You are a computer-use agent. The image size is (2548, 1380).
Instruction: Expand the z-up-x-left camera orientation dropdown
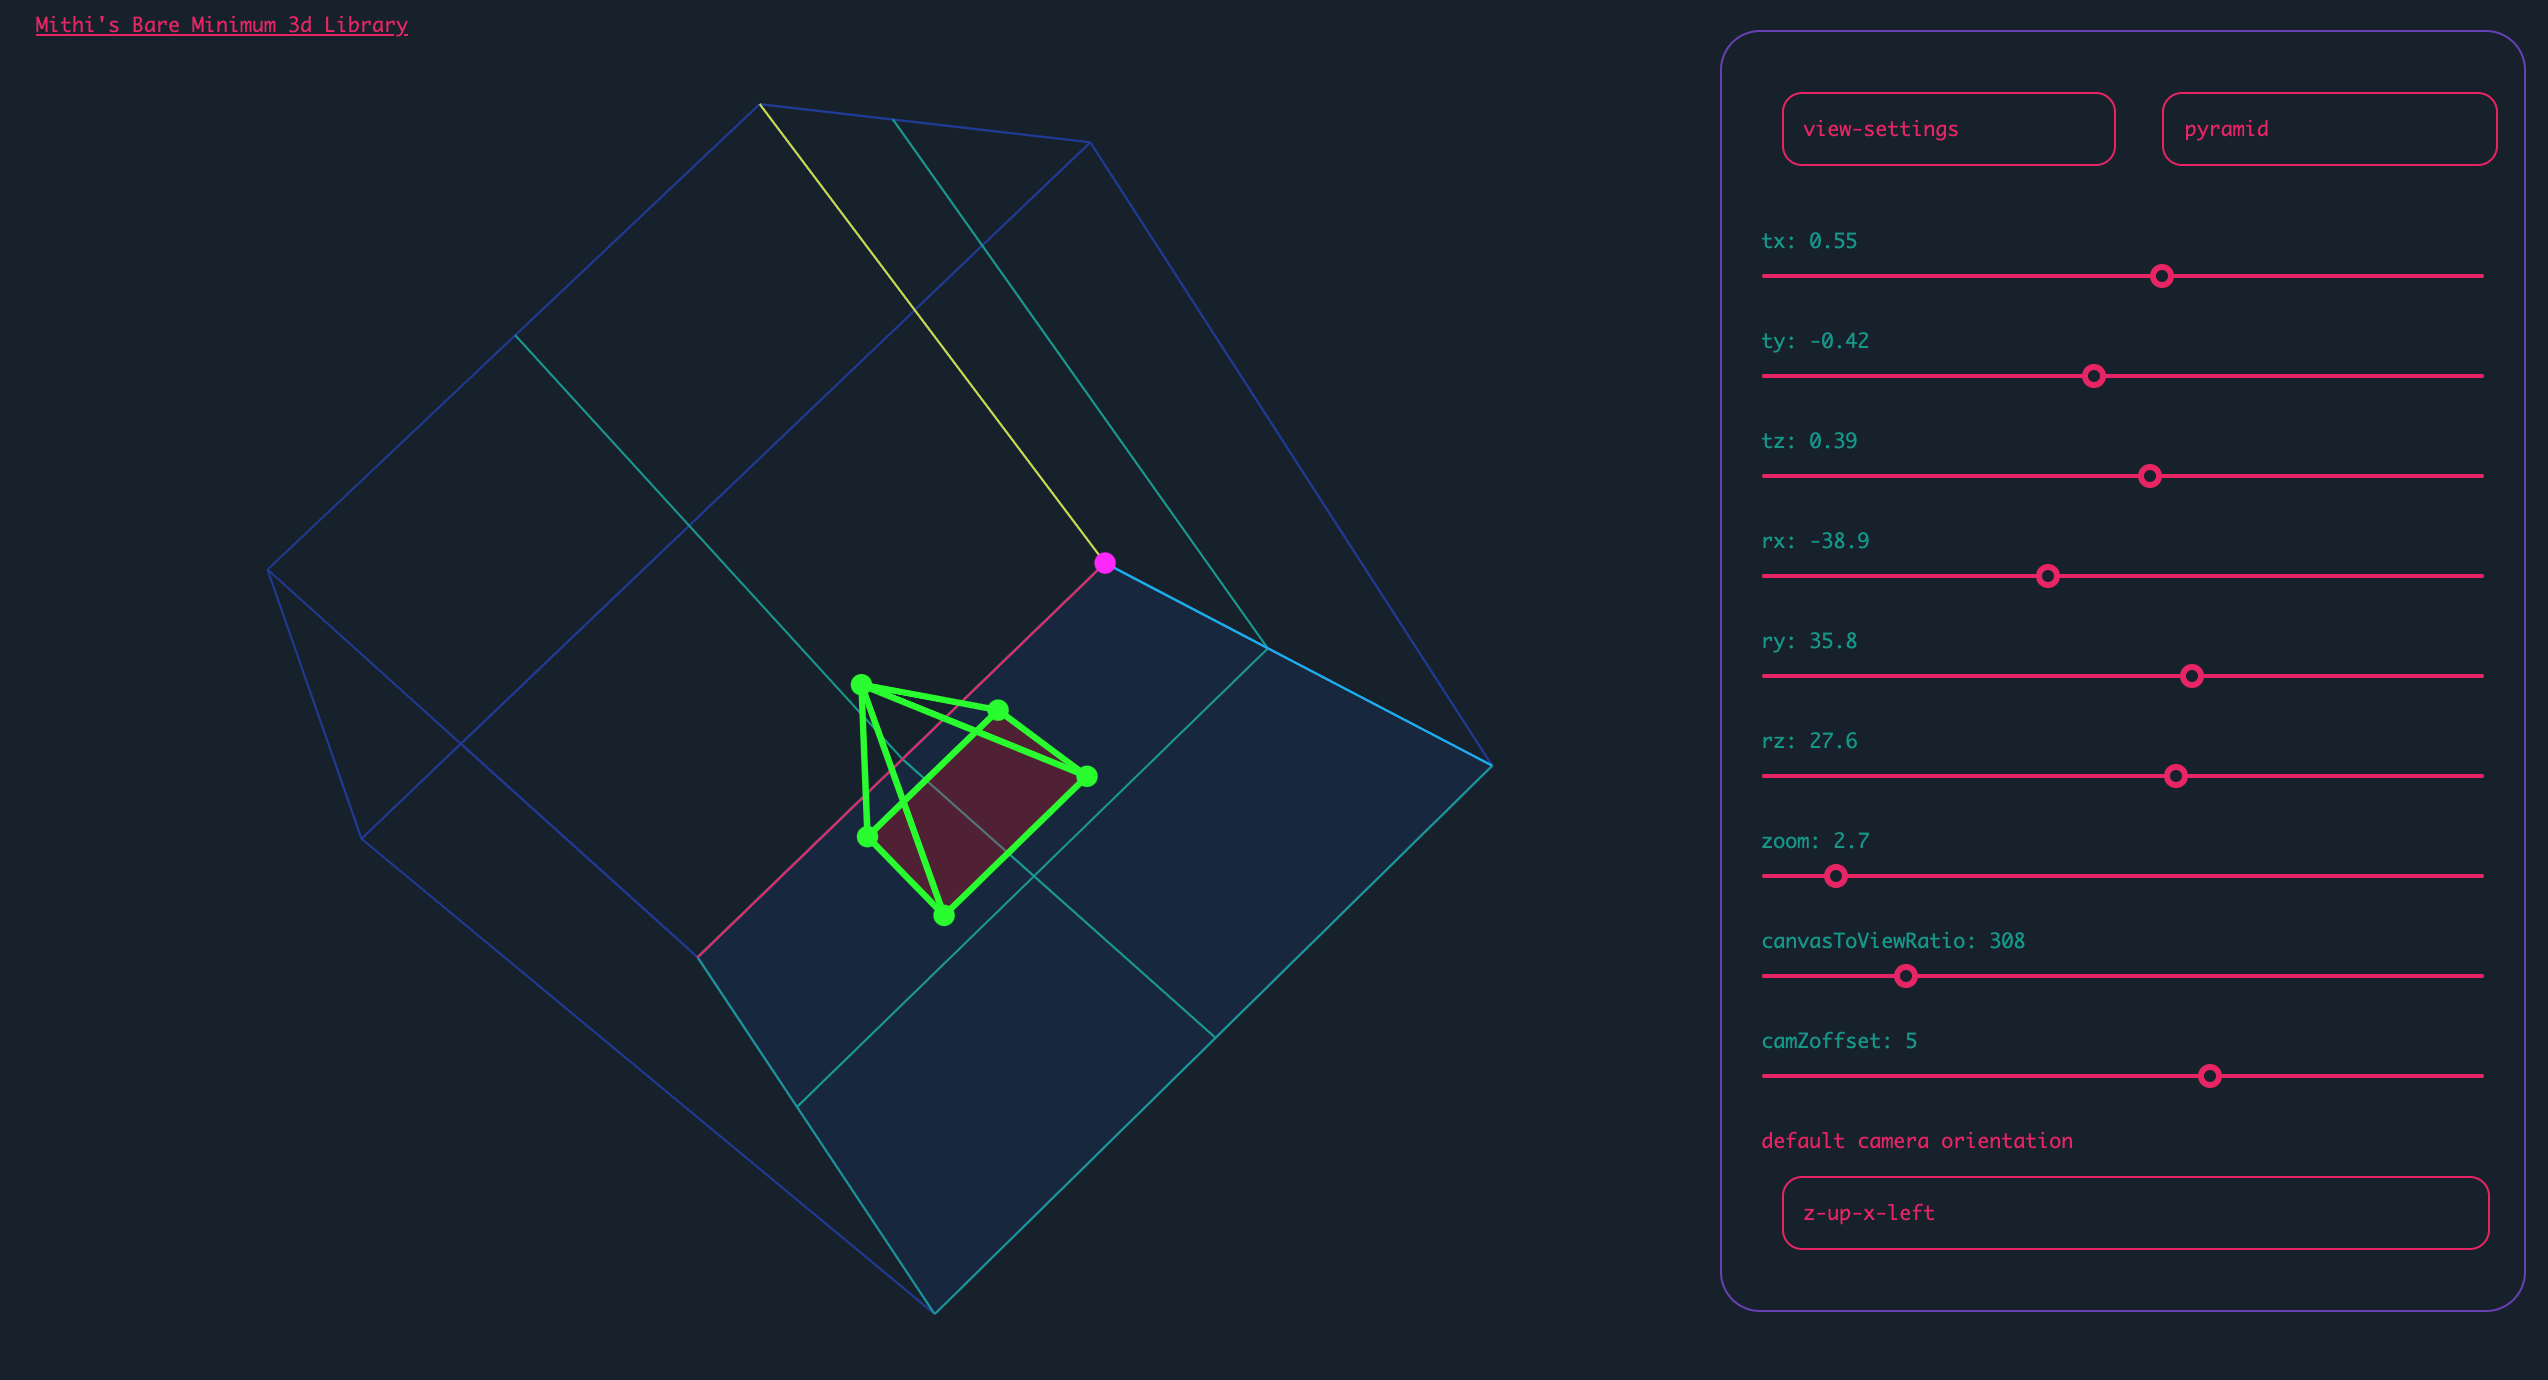(2134, 1213)
